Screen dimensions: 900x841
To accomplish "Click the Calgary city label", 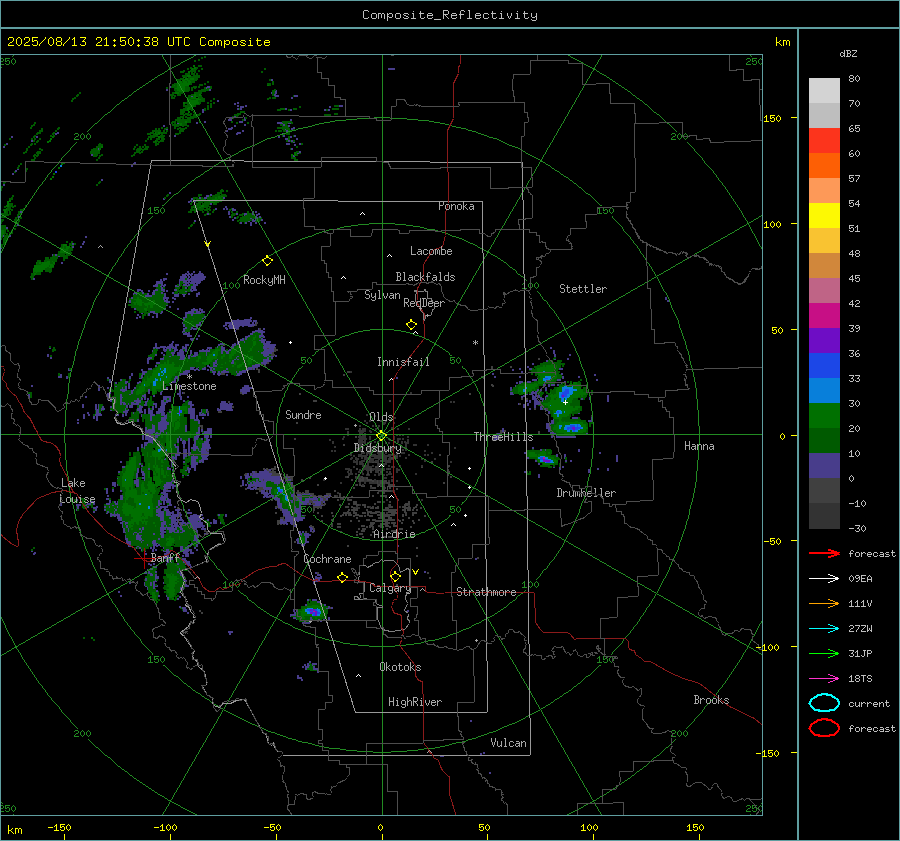I will 390,588.
